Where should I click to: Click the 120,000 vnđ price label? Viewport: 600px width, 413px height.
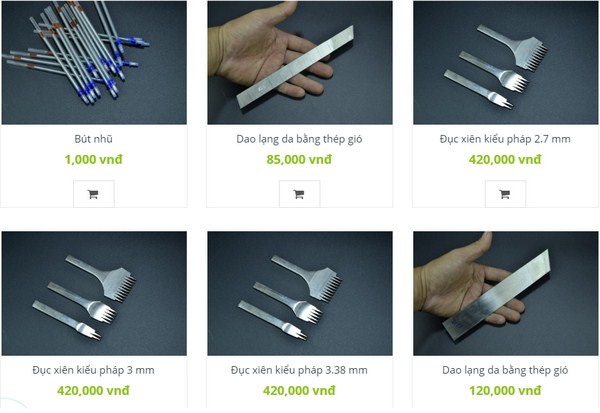pyautogui.click(x=505, y=391)
